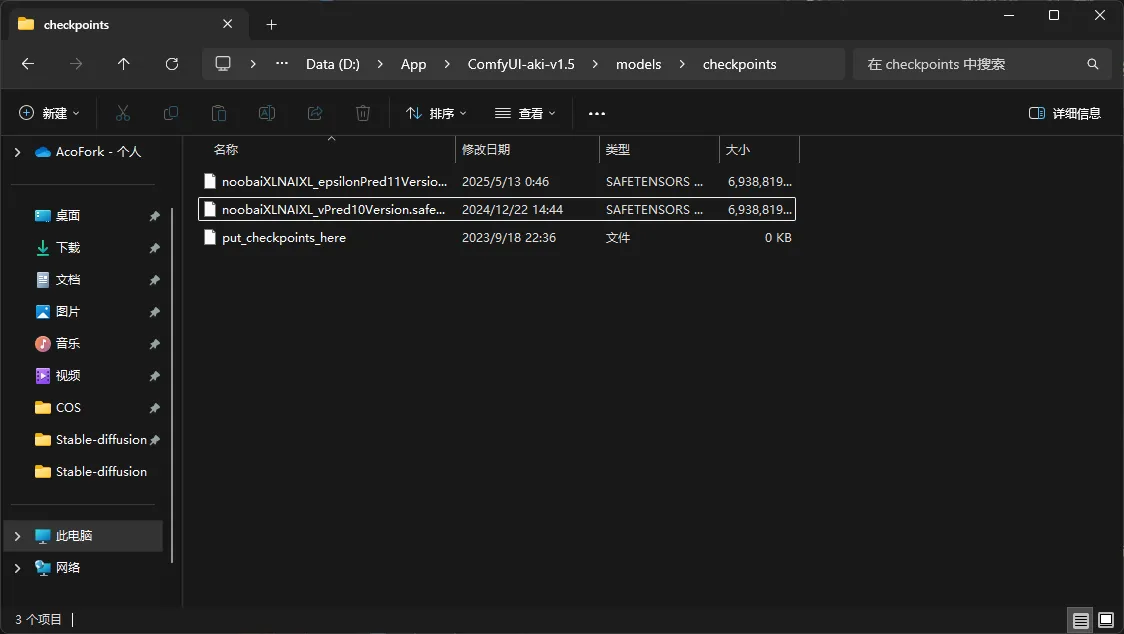Open the 查看 view dropdown
The height and width of the screenshot is (634, 1124).
[x=525, y=113]
